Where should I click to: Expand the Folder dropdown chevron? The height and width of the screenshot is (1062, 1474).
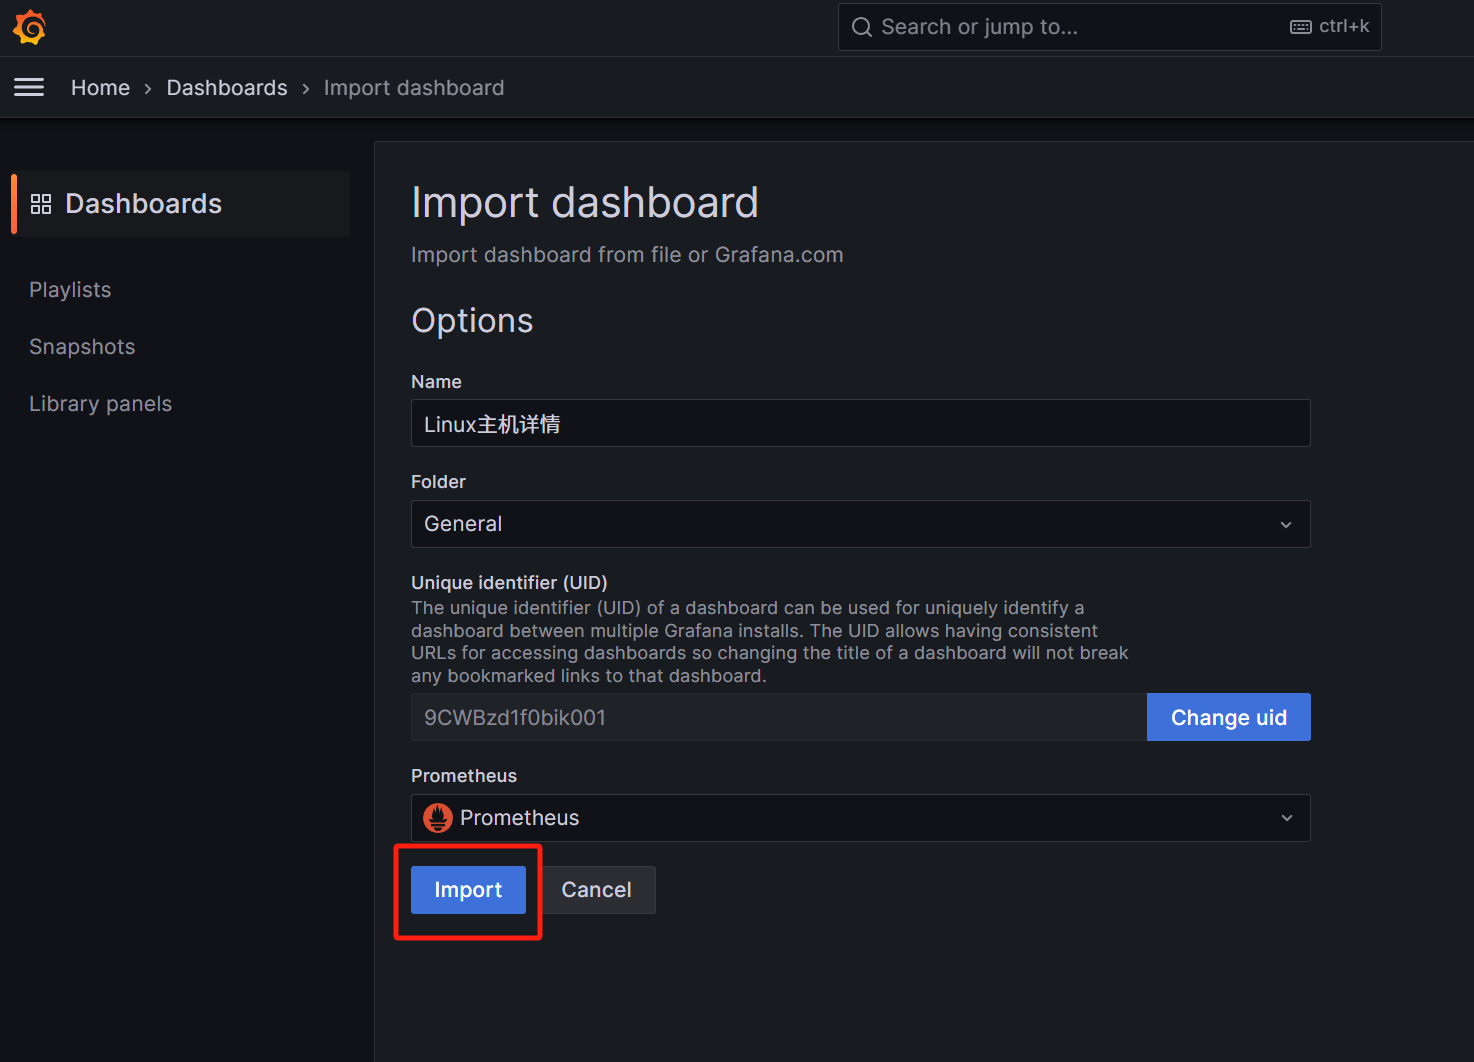(x=1286, y=524)
